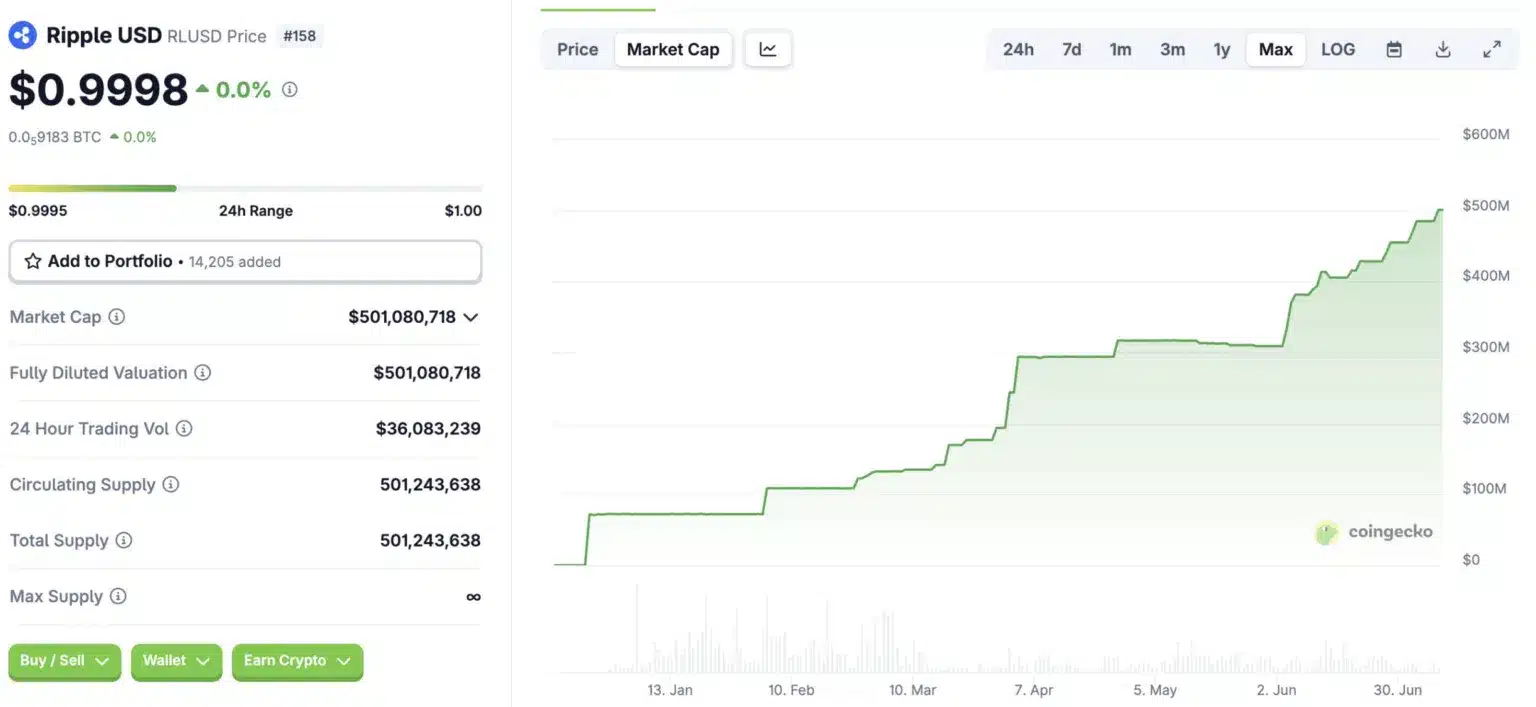Set chart range to 1m
The image size is (1536, 707).
coord(1121,49)
